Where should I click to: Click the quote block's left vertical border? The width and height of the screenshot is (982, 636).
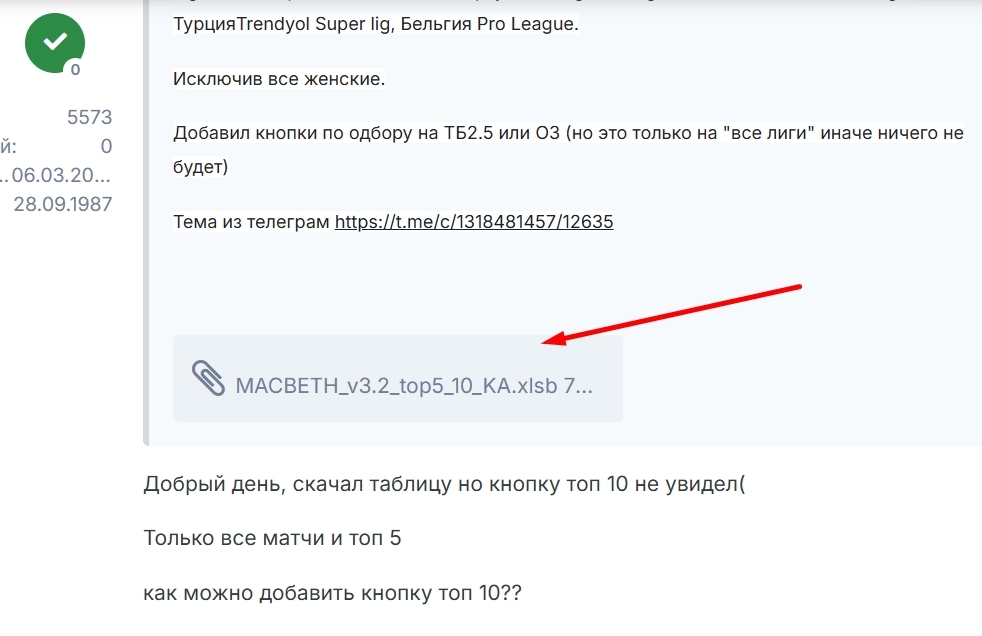tap(146, 222)
